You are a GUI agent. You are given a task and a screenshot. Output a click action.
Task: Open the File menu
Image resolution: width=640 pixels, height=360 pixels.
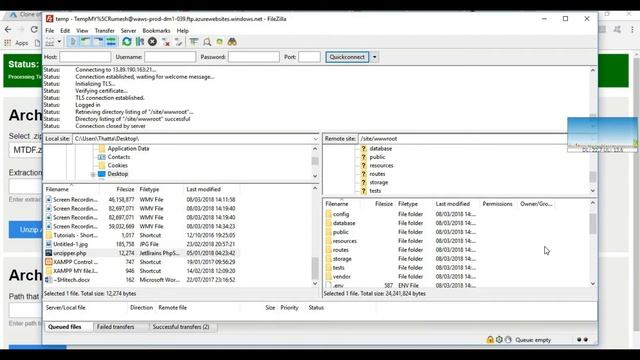[x=49, y=31]
